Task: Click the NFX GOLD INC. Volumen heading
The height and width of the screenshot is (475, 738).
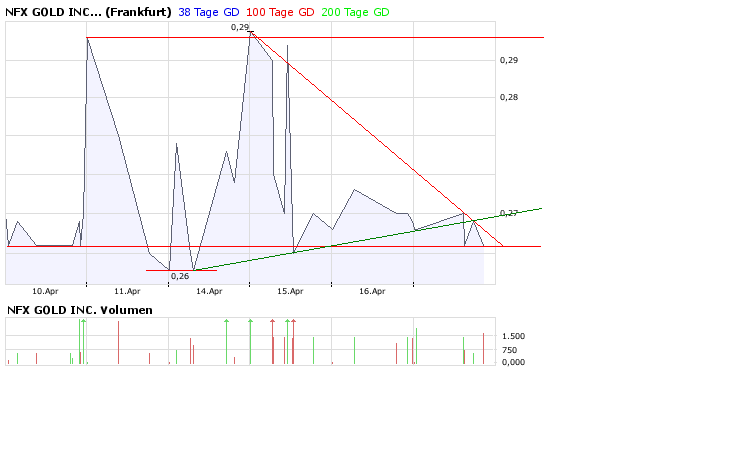Action: (80, 310)
